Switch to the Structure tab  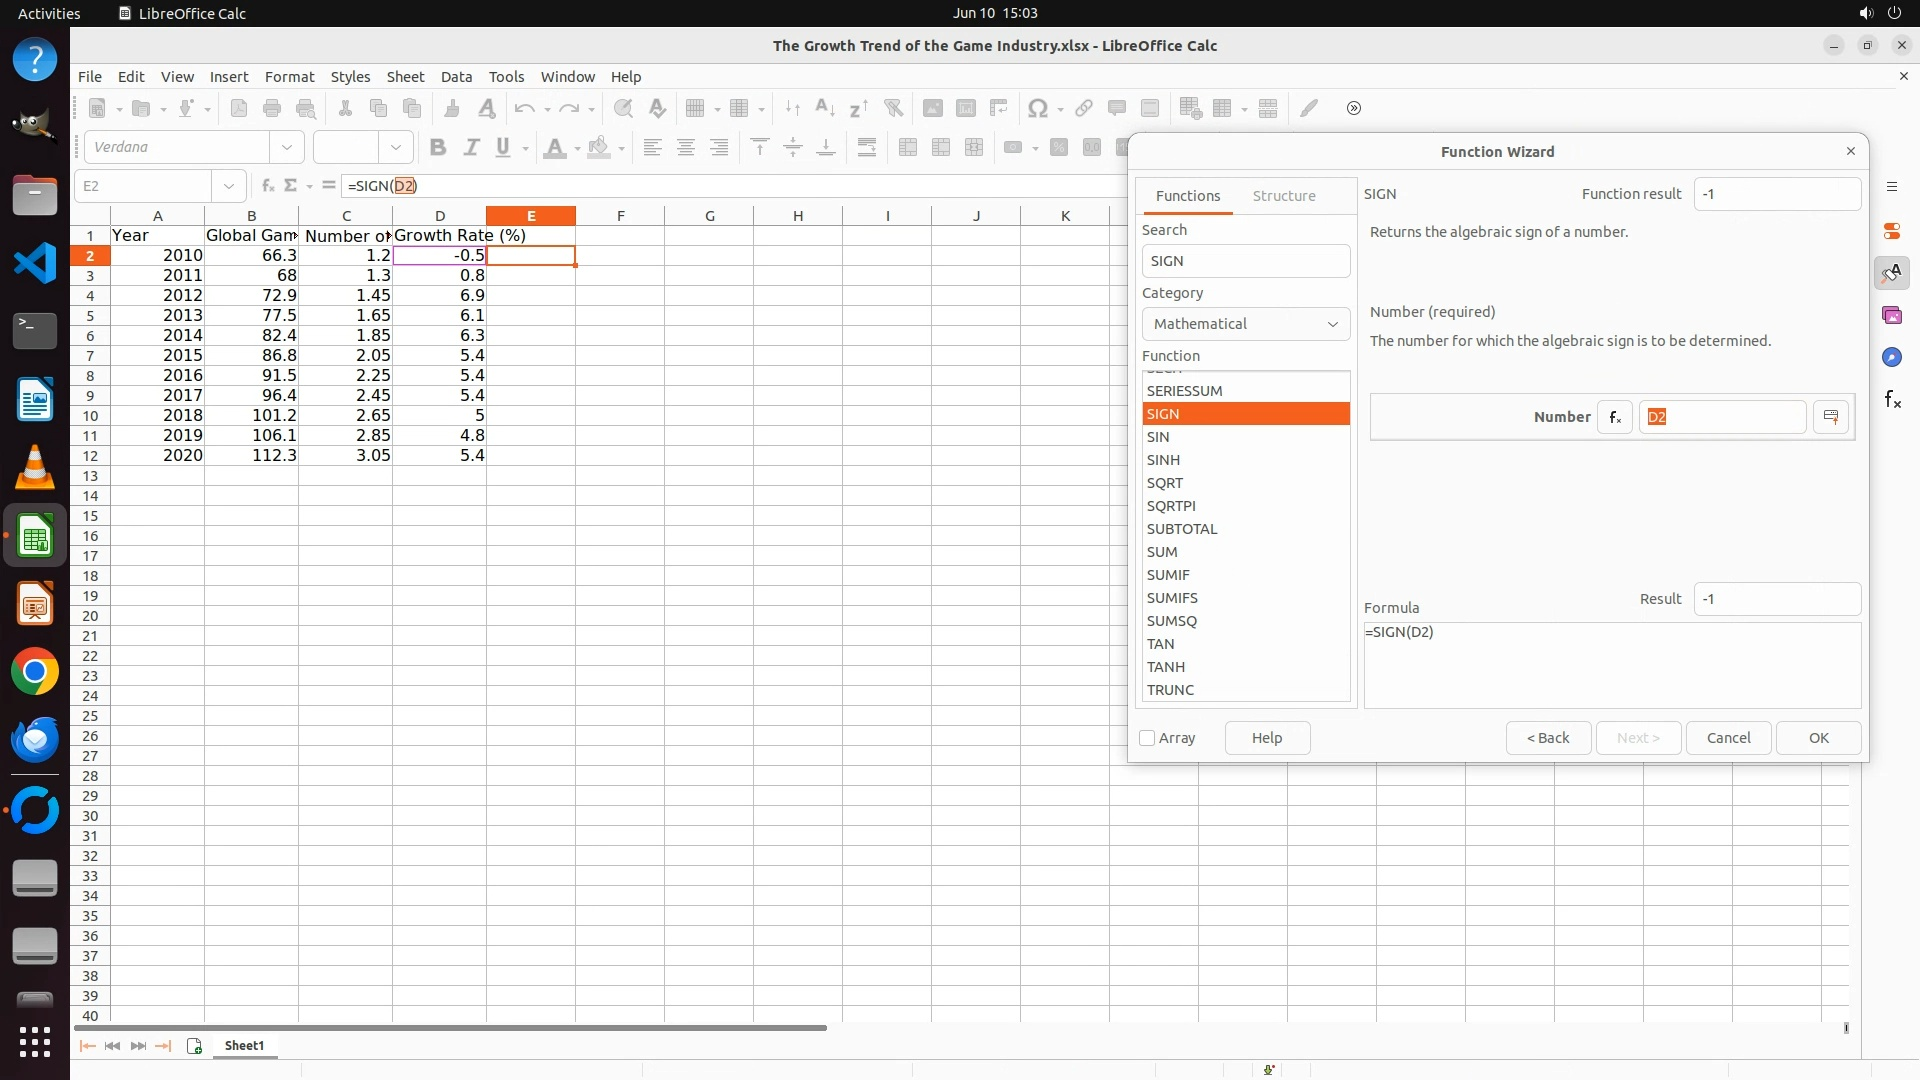(1283, 196)
